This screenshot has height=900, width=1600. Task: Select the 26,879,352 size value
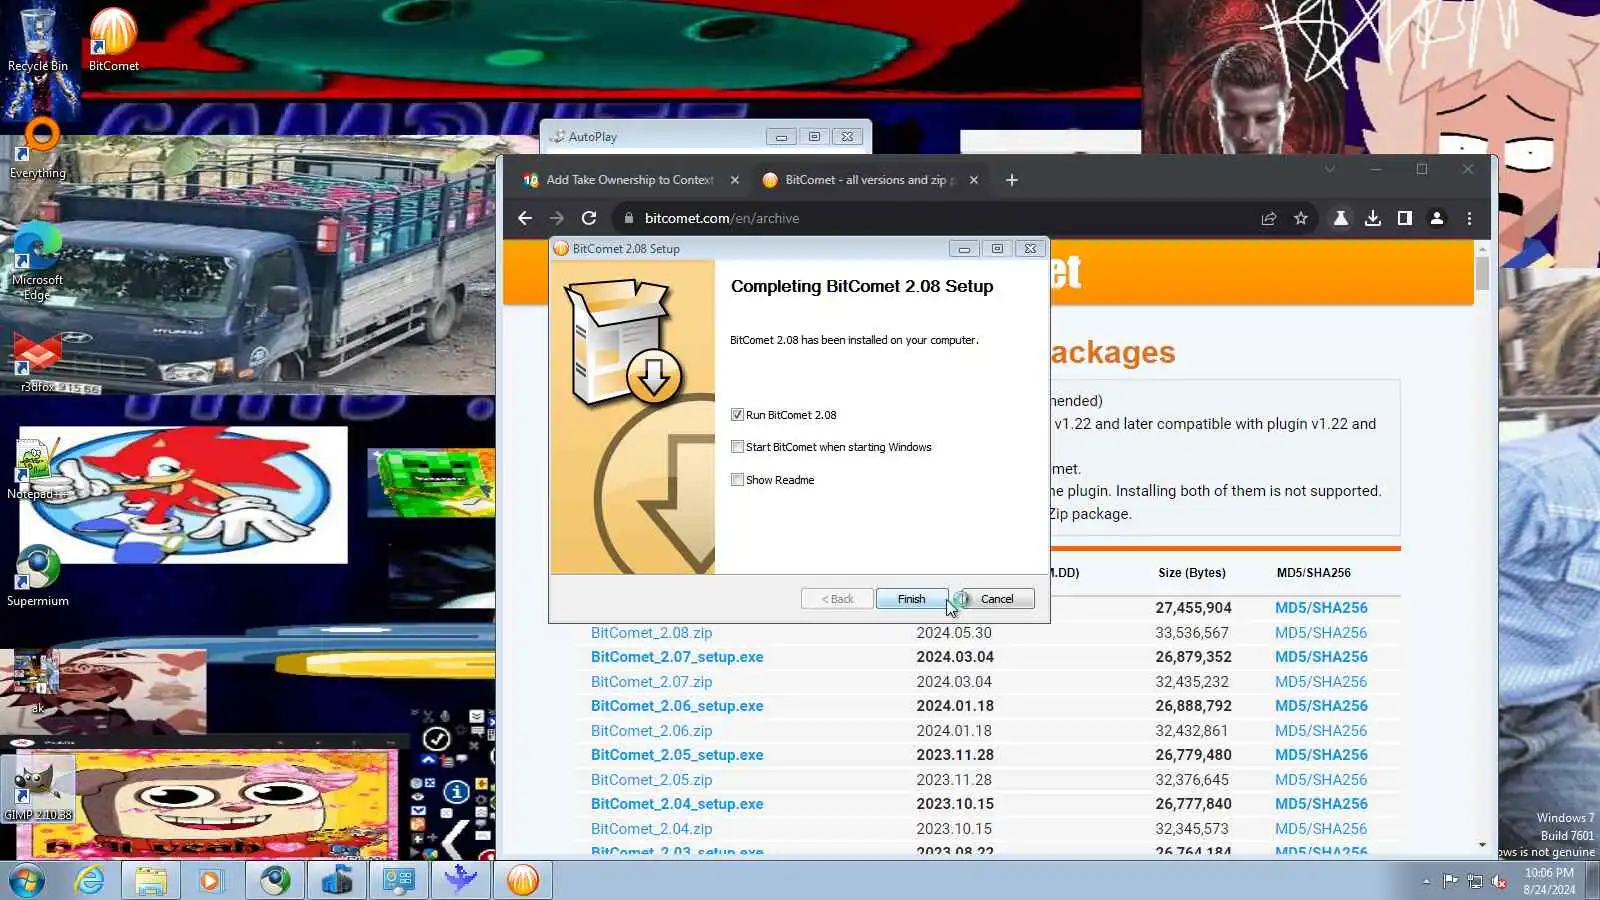(x=1193, y=657)
